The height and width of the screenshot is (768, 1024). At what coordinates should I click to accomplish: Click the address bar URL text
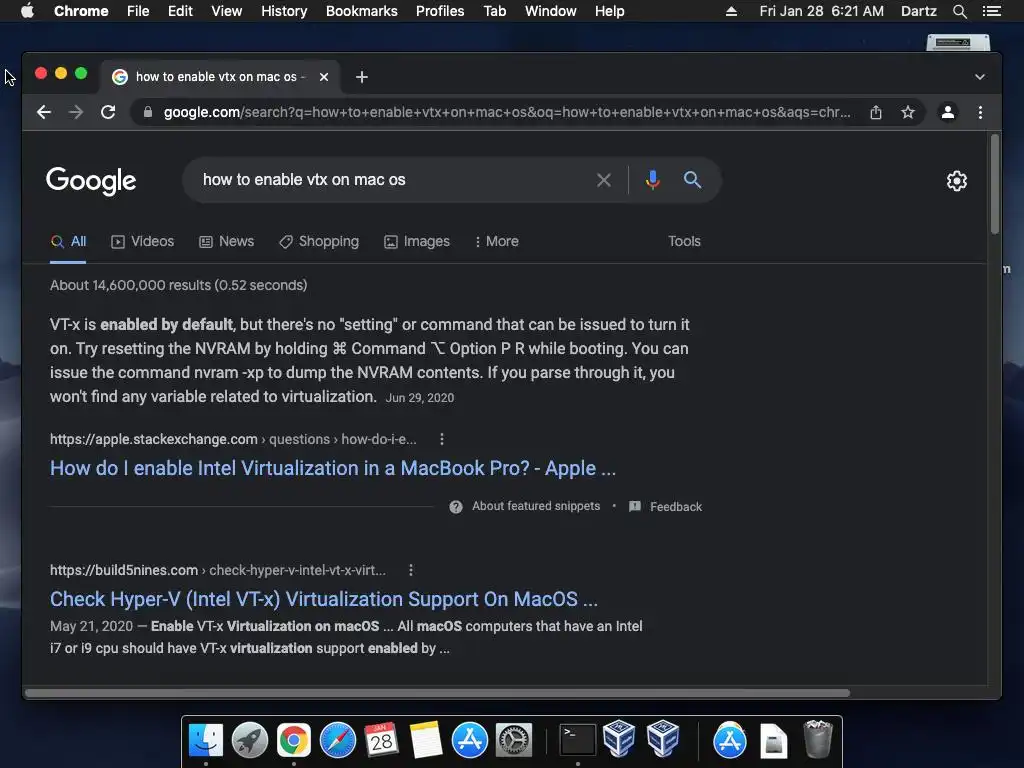[507, 112]
